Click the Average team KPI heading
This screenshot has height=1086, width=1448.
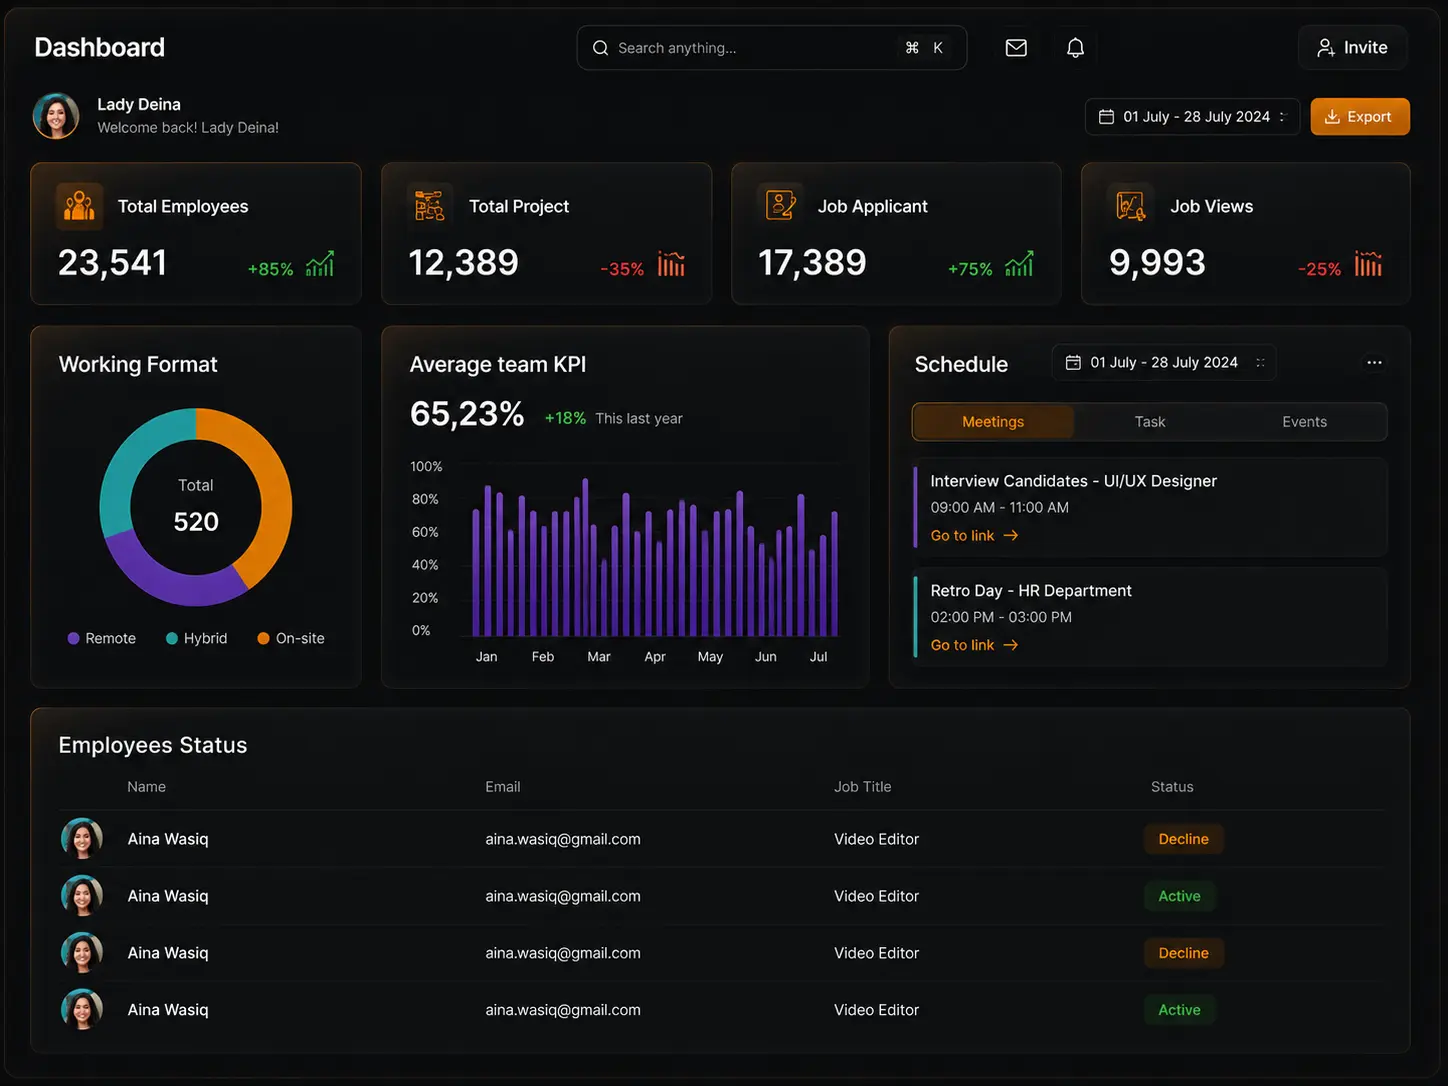point(498,364)
